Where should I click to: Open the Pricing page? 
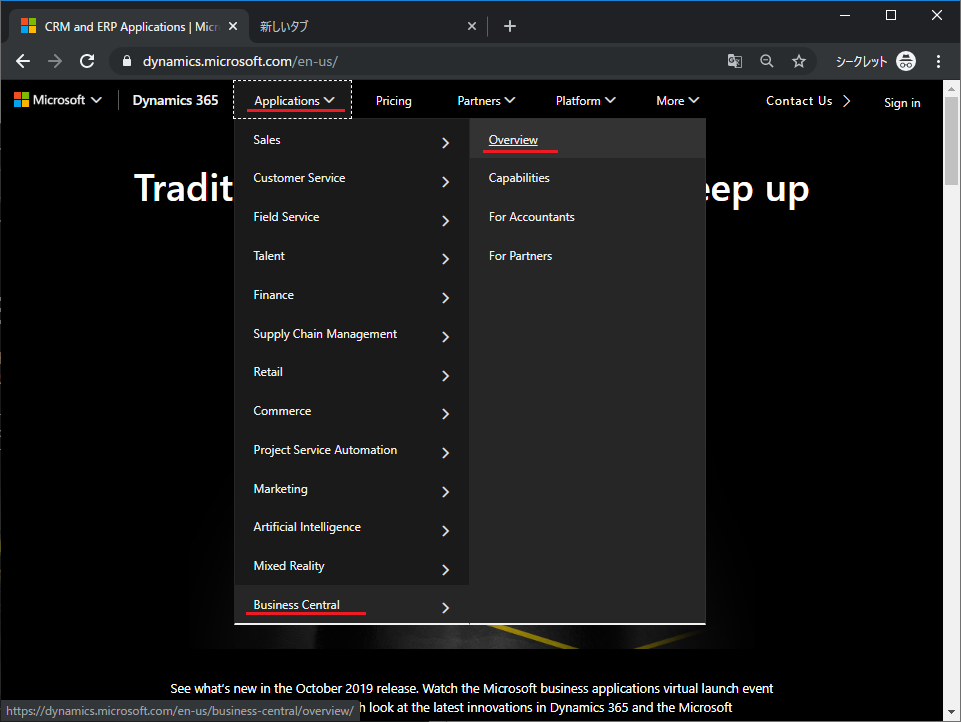point(393,101)
